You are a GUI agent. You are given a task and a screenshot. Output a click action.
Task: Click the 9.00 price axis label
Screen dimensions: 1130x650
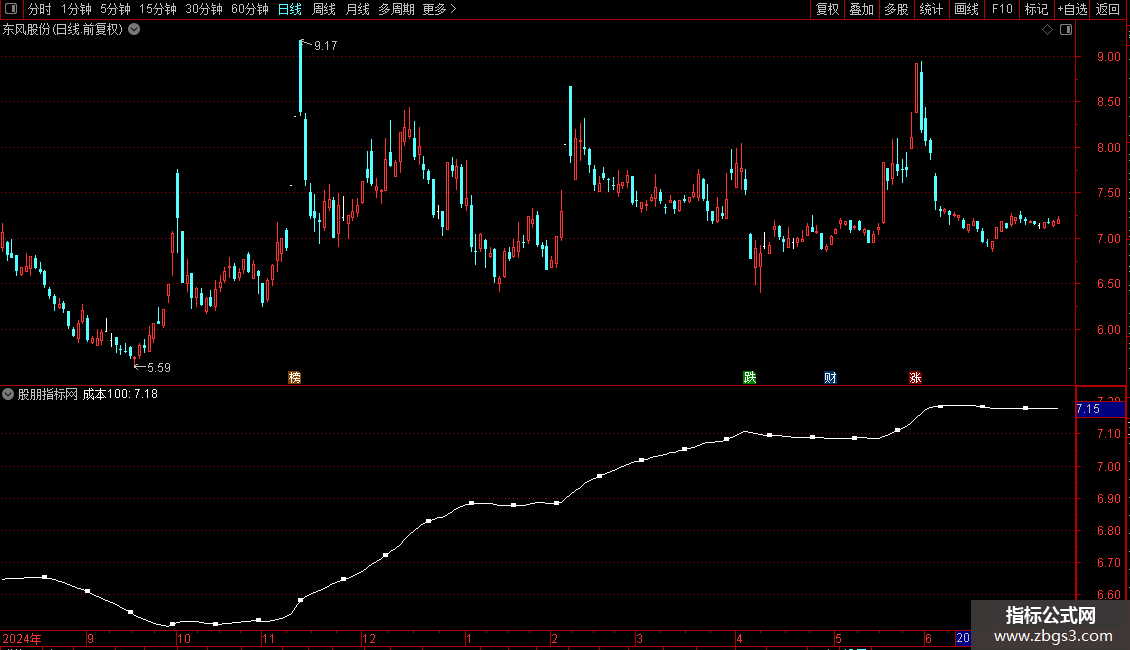(x=1108, y=57)
